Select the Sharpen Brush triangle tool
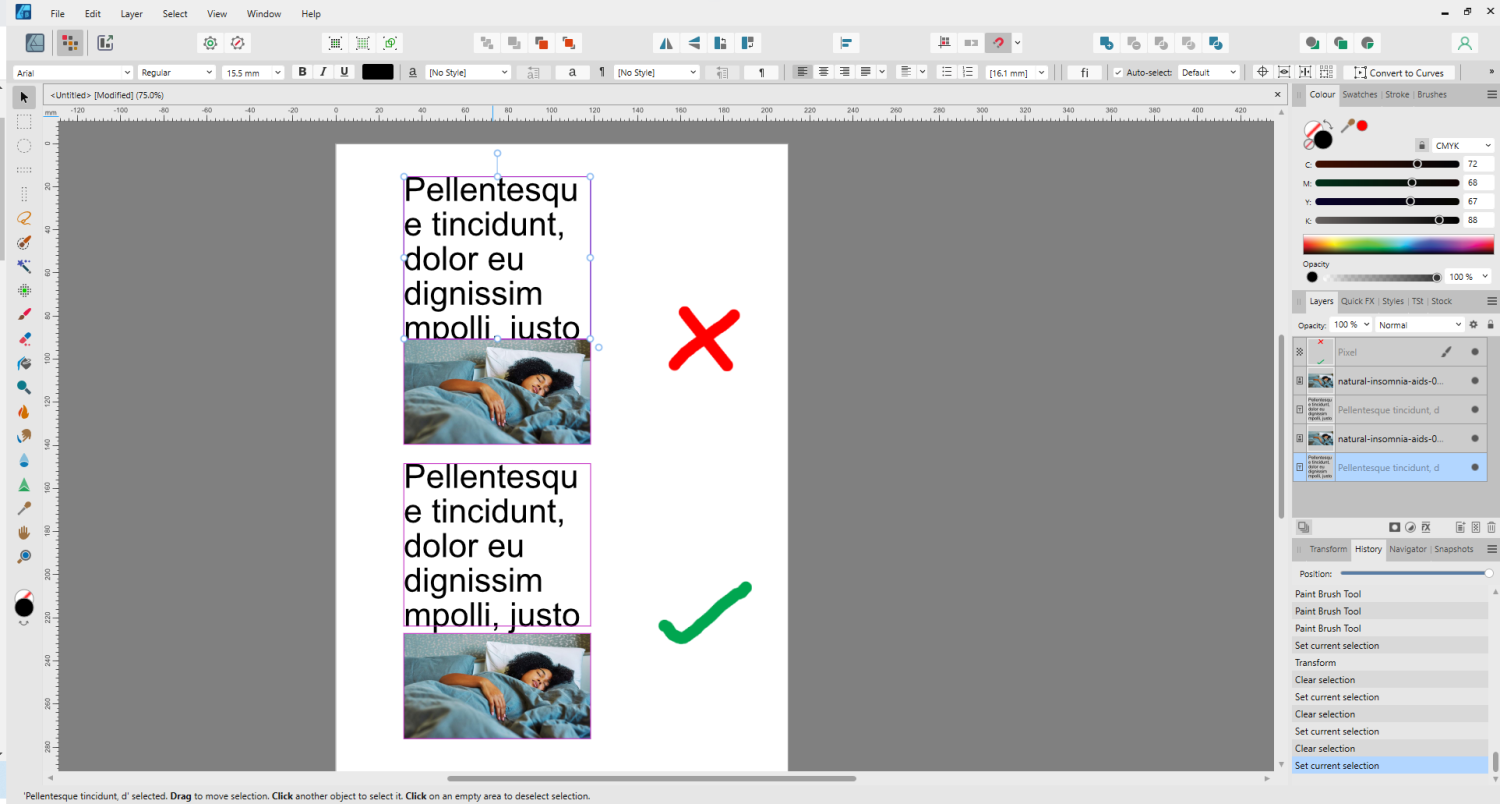The height and width of the screenshot is (804, 1500). pyautogui.click(x=24, y=484)
